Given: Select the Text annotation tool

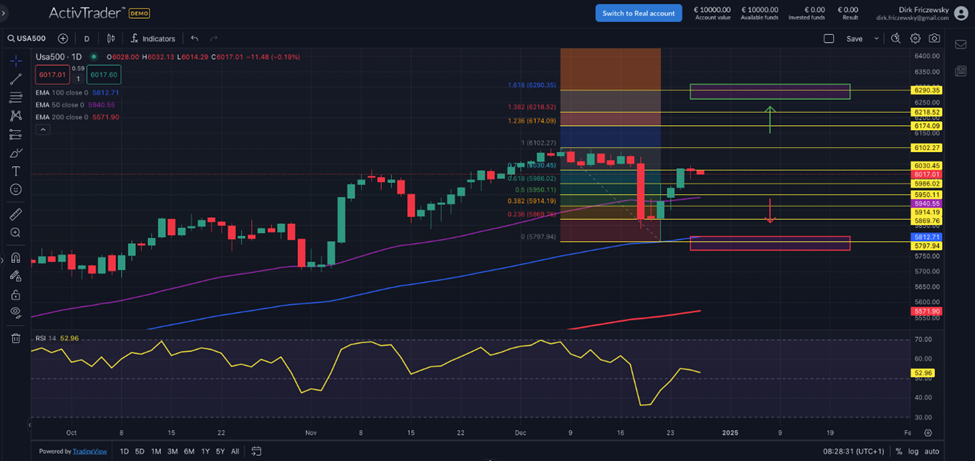Looking at the screenshot, I should coord(15,171).
